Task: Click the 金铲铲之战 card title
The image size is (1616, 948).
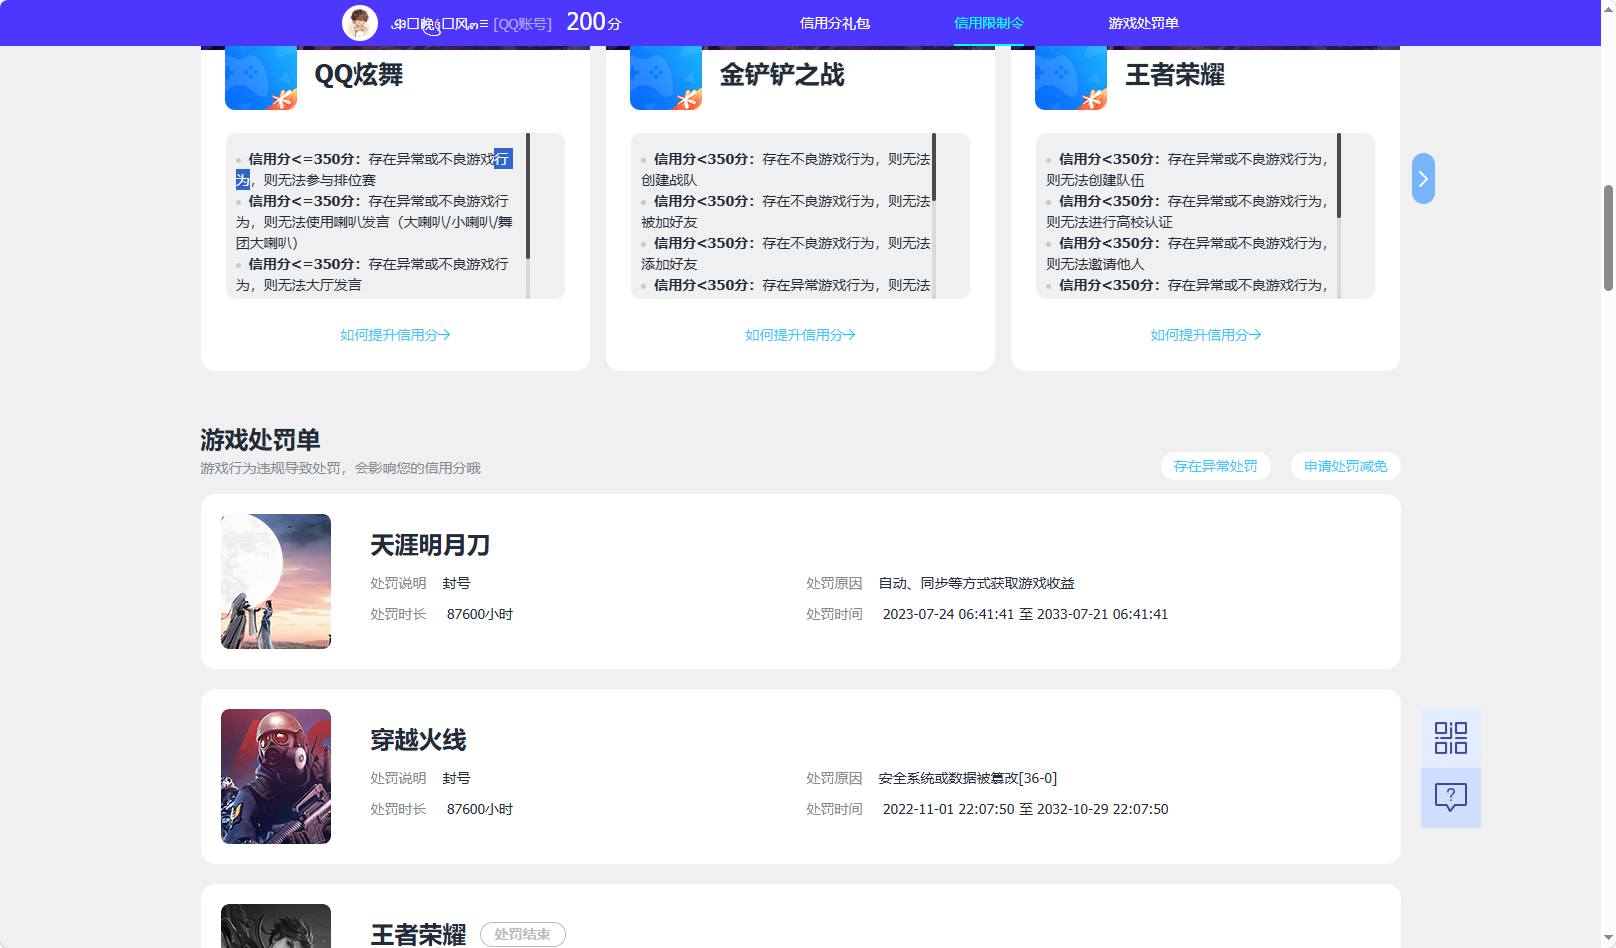Action: [x=782, y=75]
